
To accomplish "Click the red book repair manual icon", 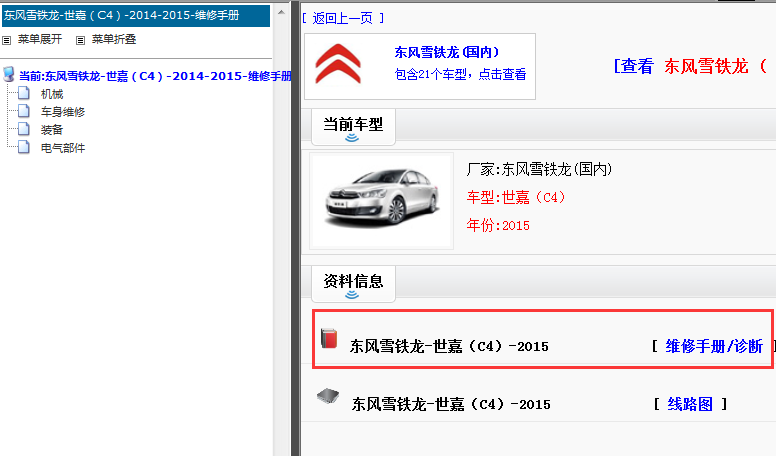I will [x=329, y=338].
